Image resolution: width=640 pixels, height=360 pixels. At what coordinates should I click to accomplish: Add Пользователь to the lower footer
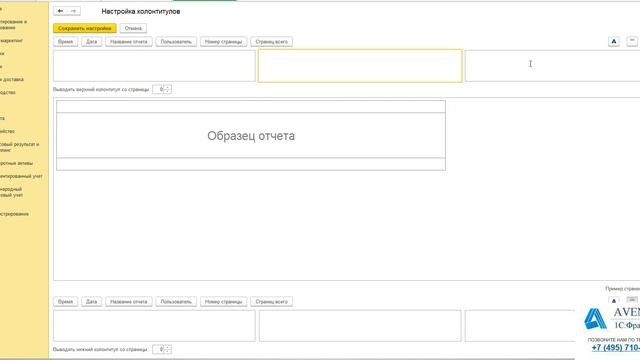176,302
